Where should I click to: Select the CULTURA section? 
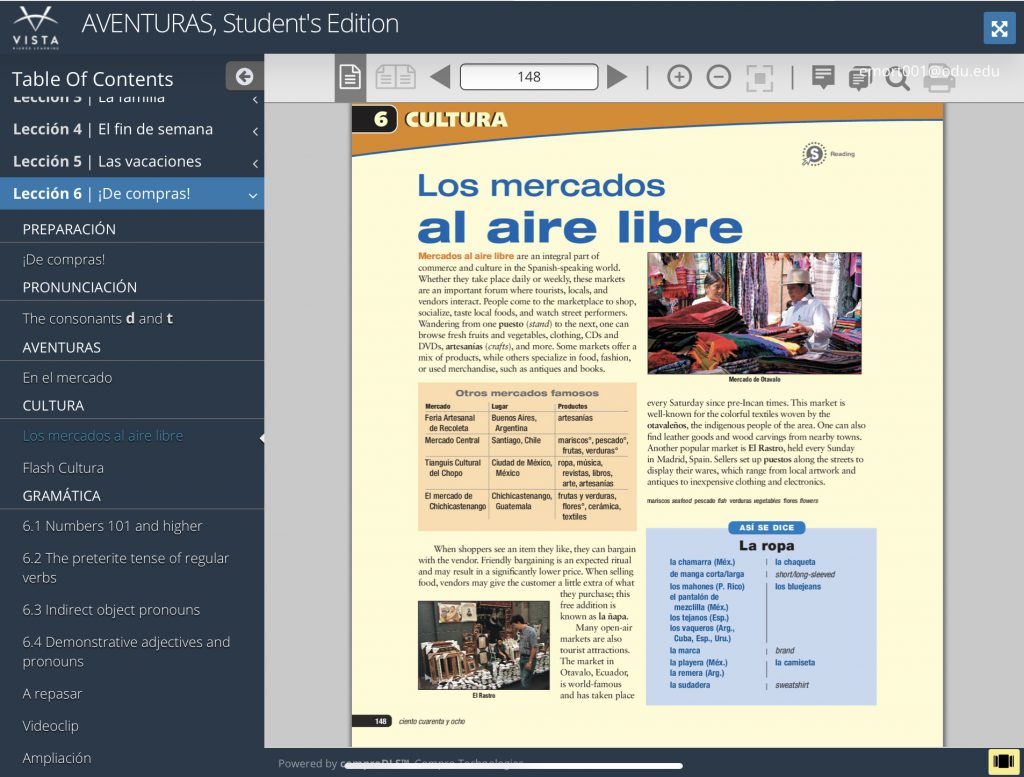tap(53, 405)
